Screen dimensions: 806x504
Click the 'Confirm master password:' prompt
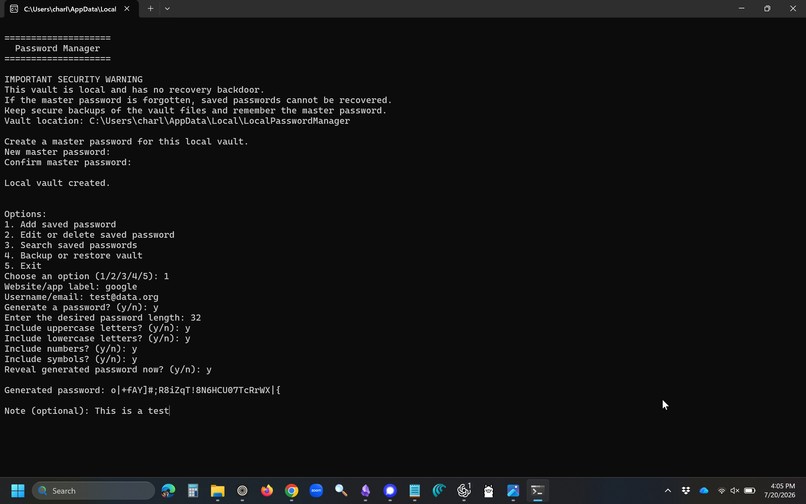click(68, 162)
